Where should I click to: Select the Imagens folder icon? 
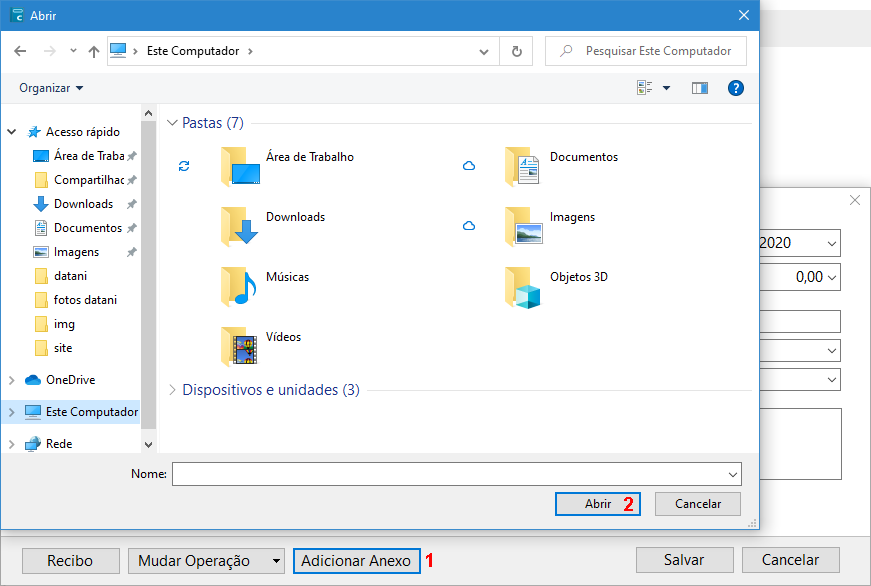click(x=523, y=226)
